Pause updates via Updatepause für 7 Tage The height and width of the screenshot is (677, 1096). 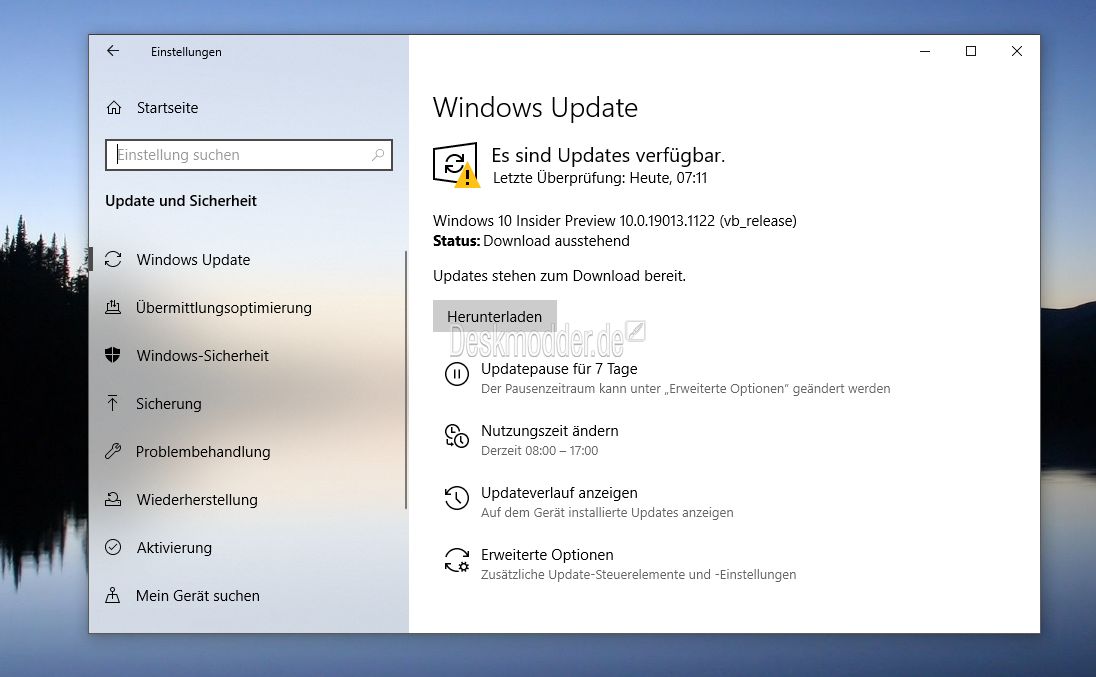click(x=559, y=368)
